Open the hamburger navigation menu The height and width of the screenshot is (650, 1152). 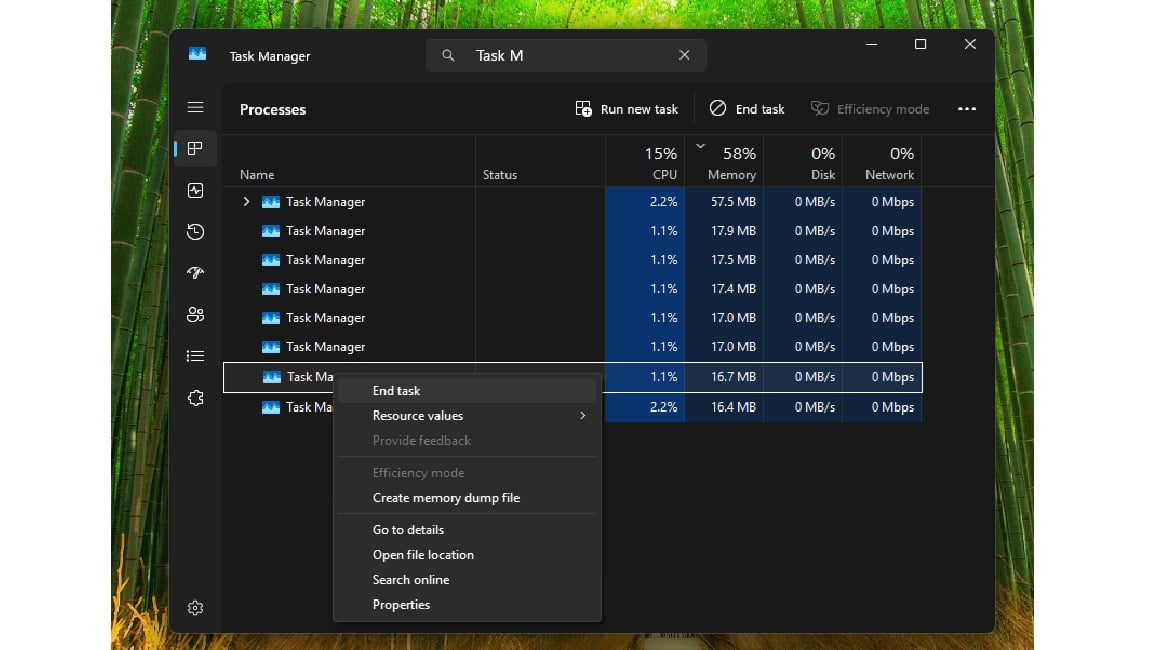click(196, 108)
